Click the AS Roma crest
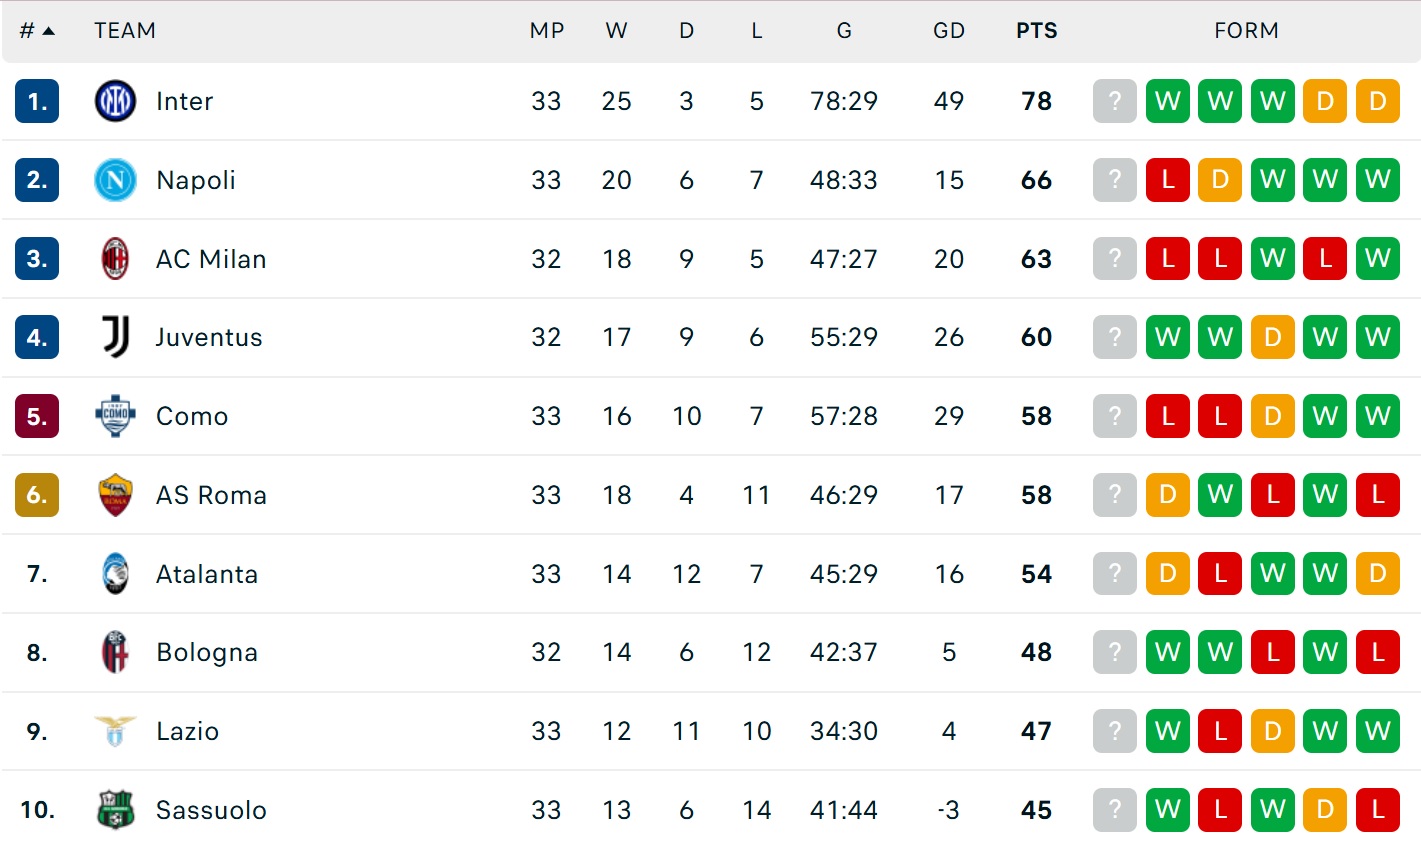 (x=115, y=495)
